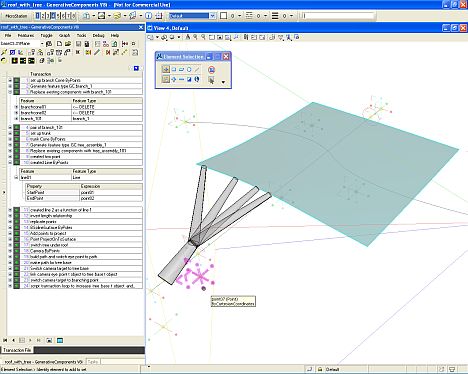Expand the branchcone01 feature row
Viewport: 468px width, 374px height.
point(16,107)
